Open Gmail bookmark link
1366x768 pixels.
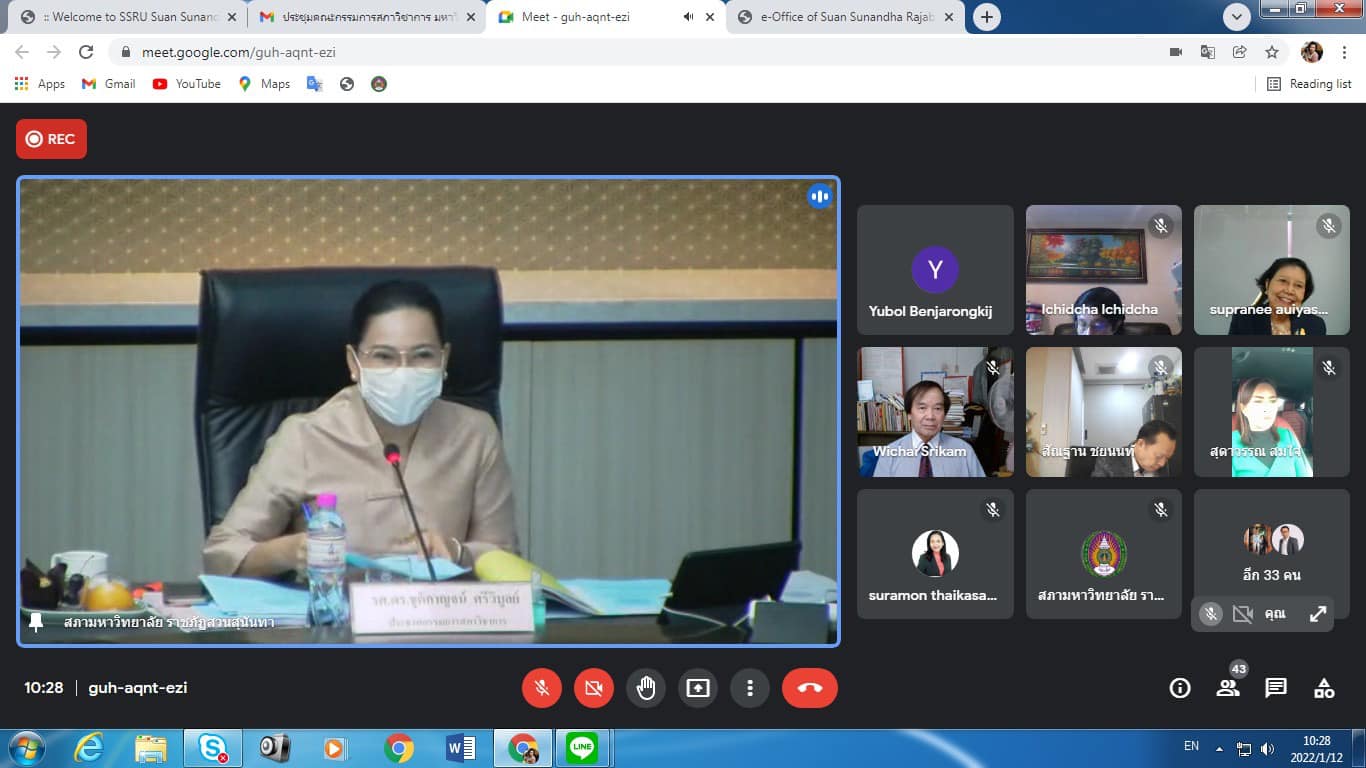109,84
